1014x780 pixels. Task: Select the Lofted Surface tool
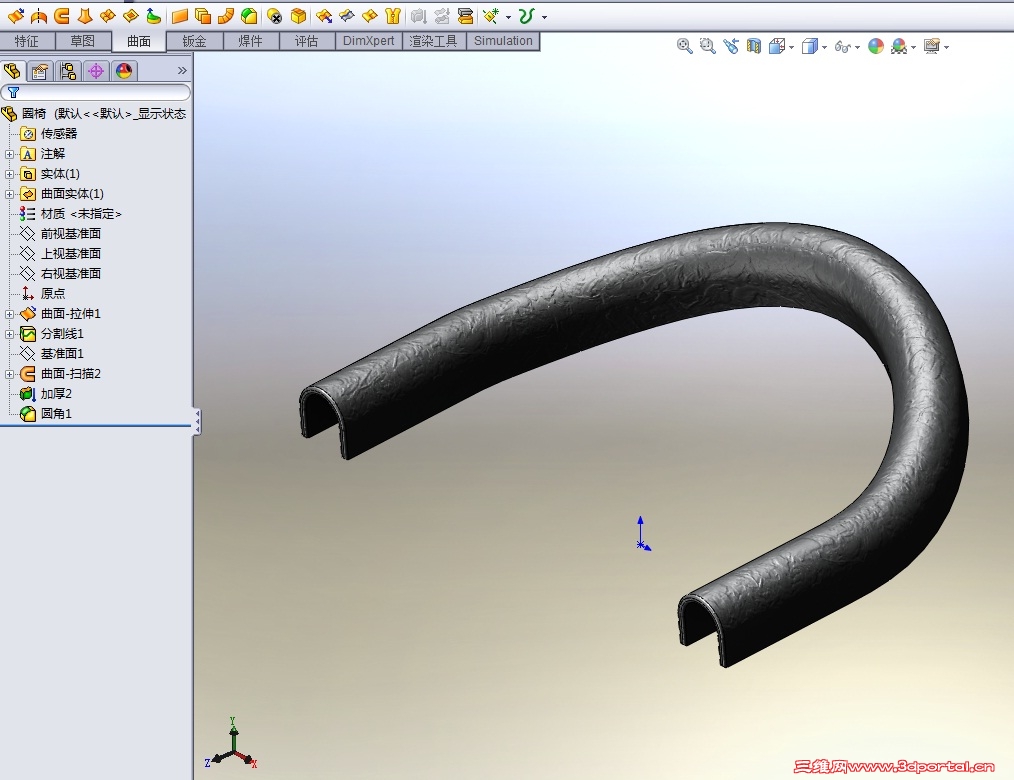click(x=85, y=16)
